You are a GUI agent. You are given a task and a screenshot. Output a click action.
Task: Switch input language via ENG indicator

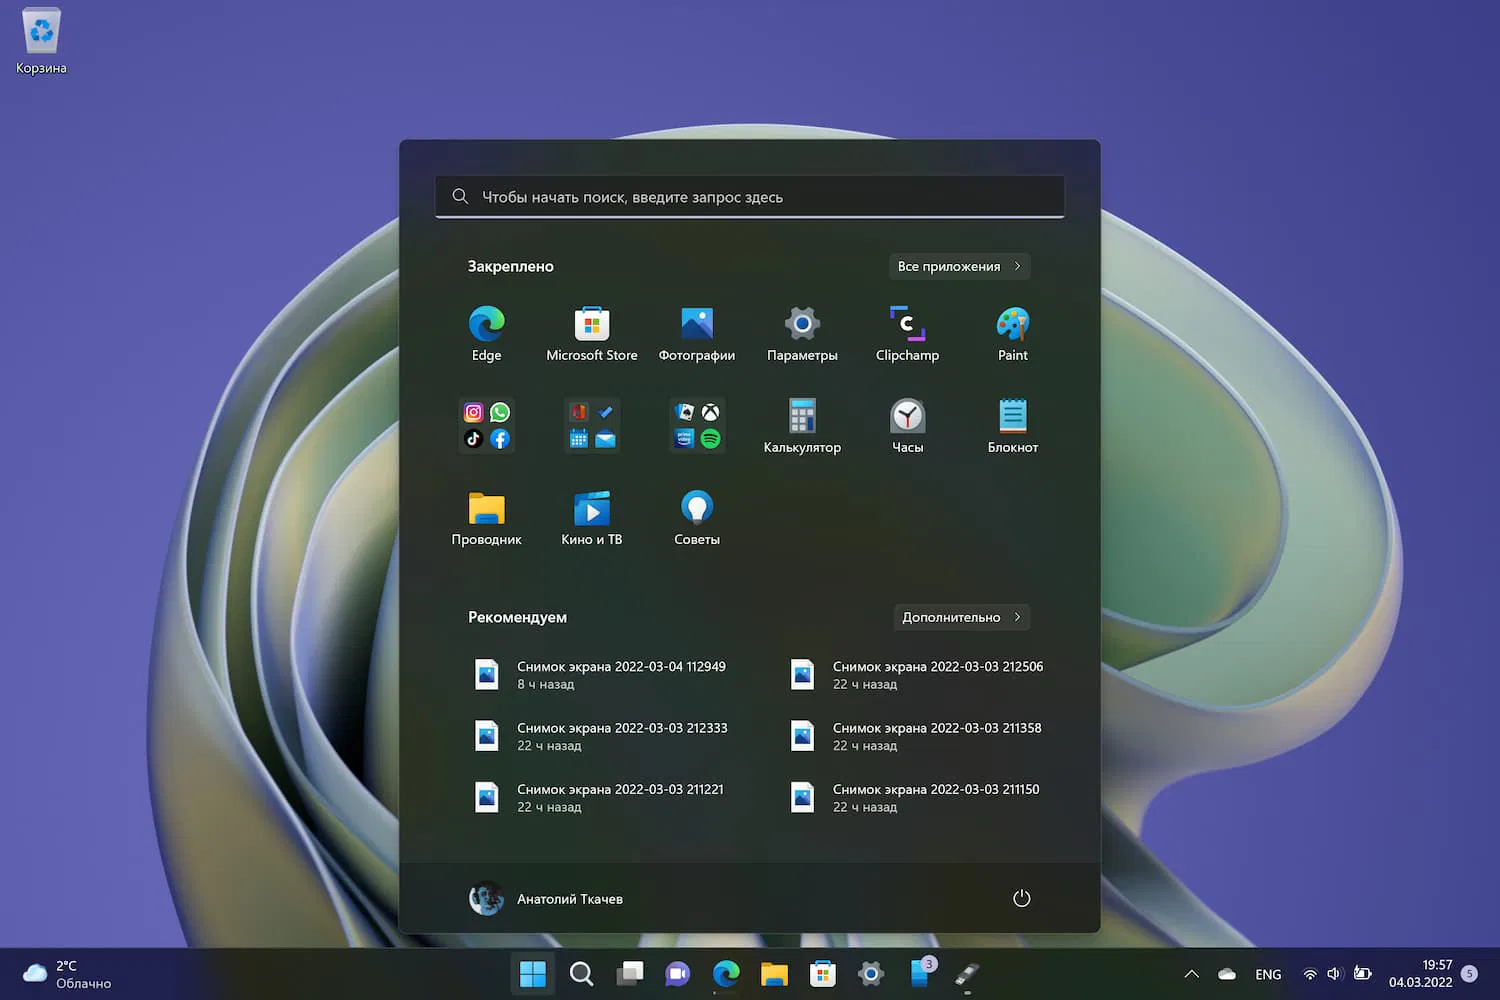pyautogui.click(x=1268, y=974)
